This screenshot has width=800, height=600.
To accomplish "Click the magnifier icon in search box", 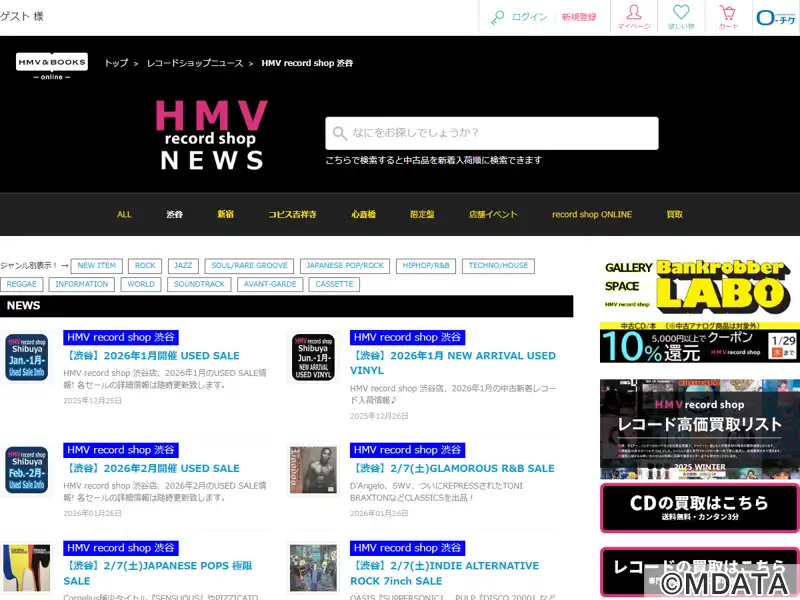I will point(339,133).
